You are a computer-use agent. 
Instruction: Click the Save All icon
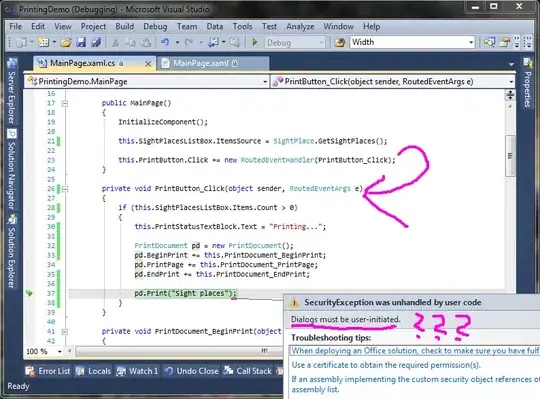[x=96, y=42]
